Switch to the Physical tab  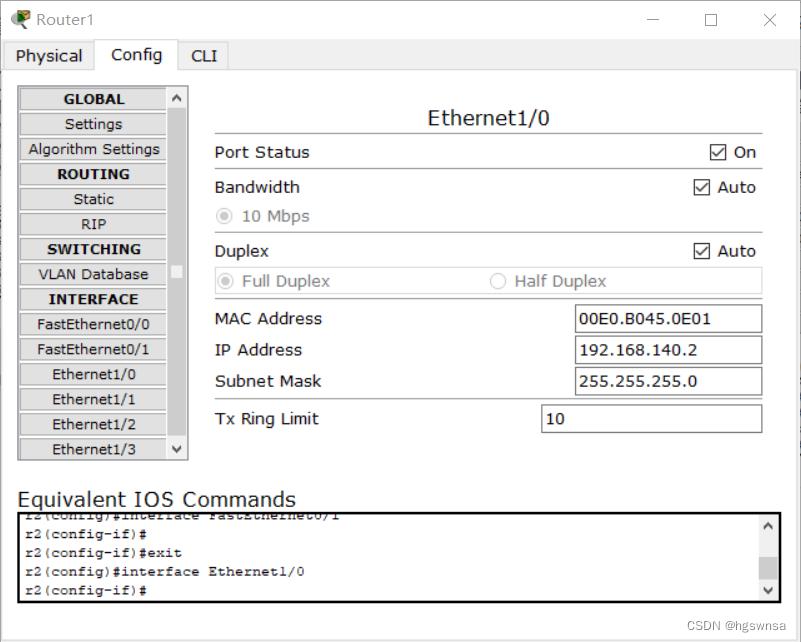click(x=49, y=56)
